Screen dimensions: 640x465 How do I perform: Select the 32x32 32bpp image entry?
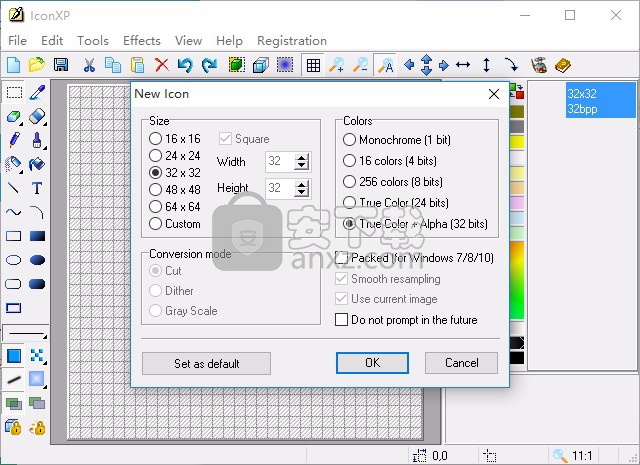click(600, 101)
